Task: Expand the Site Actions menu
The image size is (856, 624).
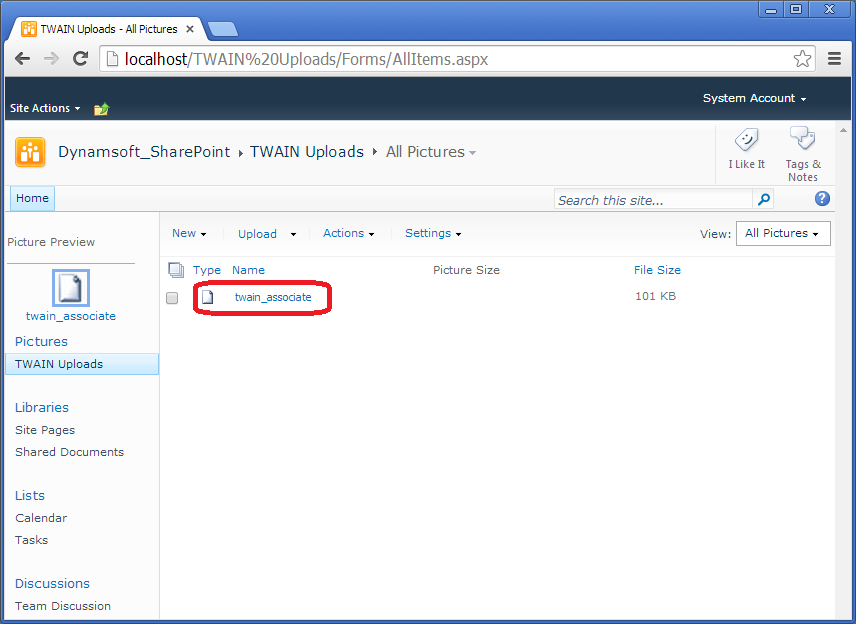Action: coord(45,108)
